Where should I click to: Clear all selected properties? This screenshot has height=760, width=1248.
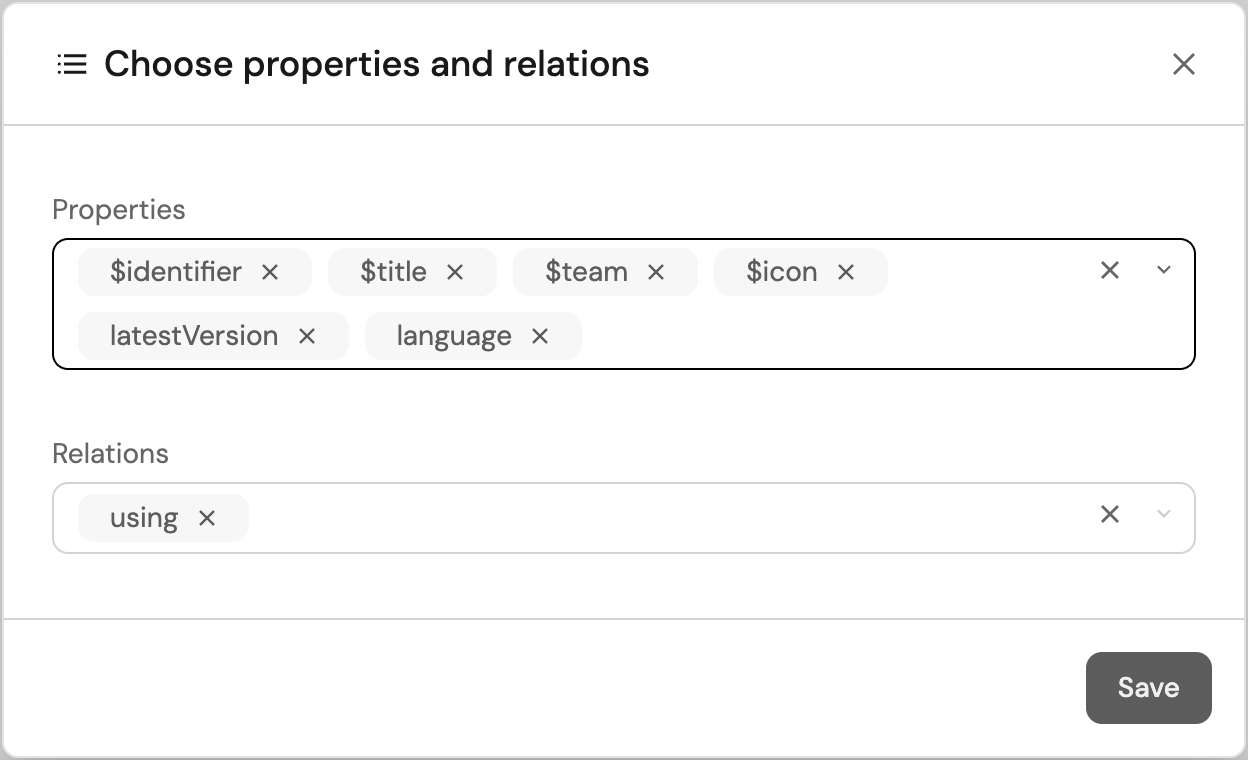coord(1110,270)
